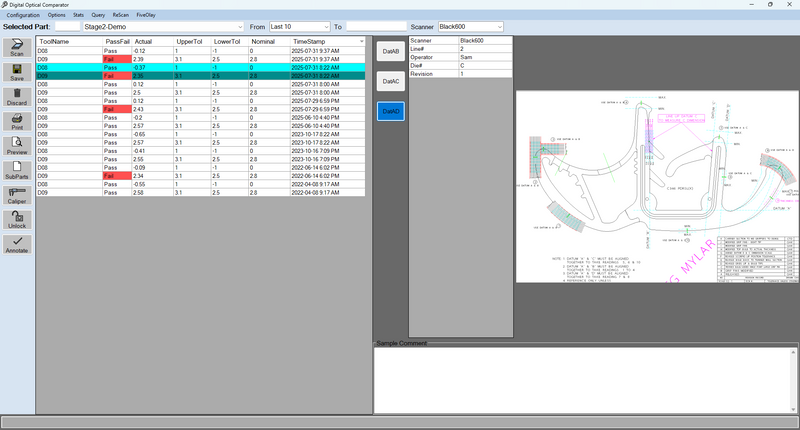Toggle the DatAB datum button

click(x=390, y=51)
